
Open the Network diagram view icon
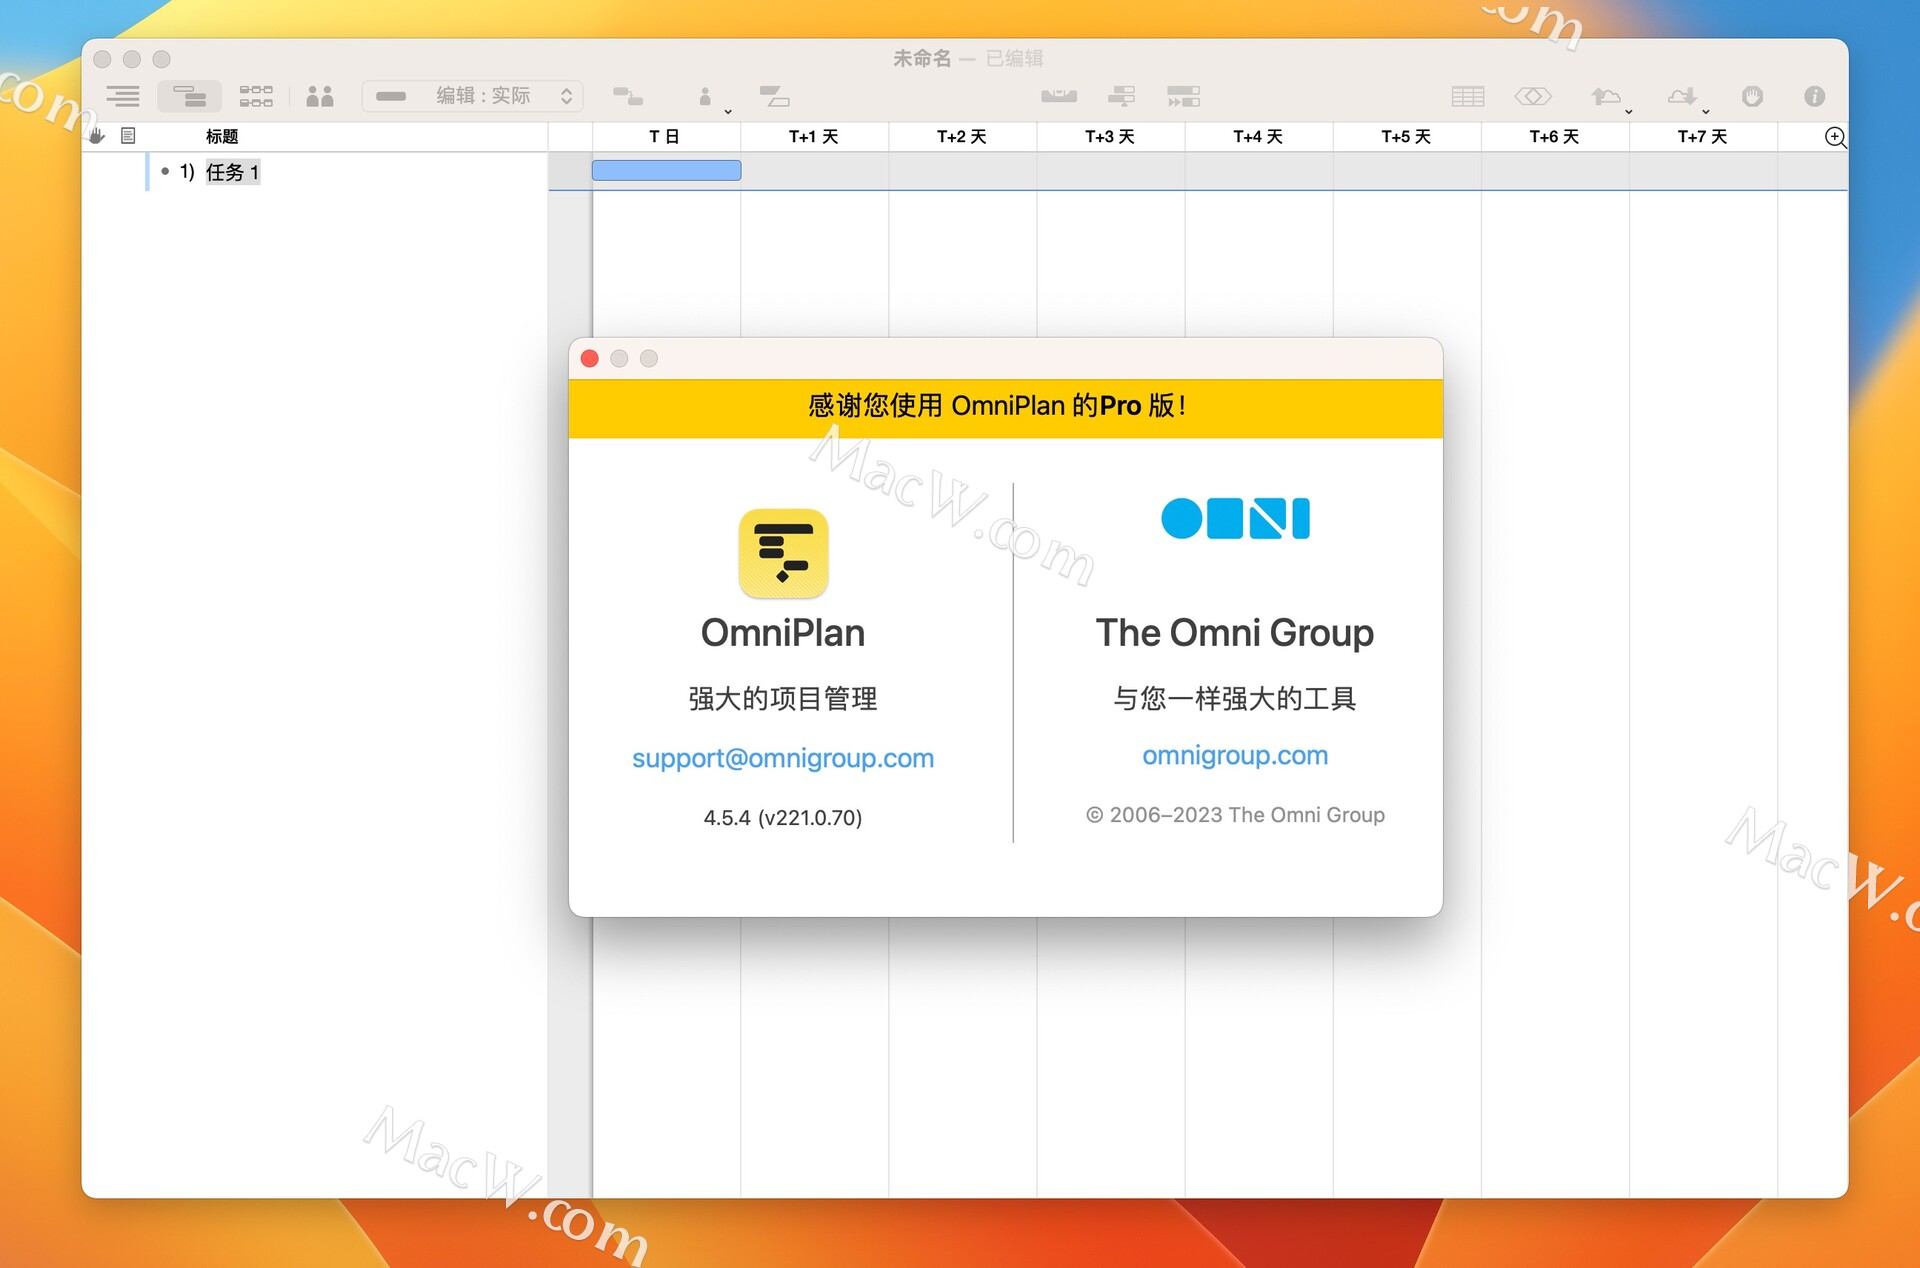(255, 96)
